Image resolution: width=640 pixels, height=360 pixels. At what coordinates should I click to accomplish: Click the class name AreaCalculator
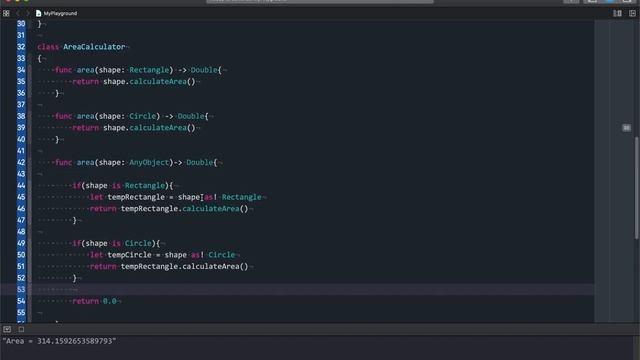click(x=94, y=47)
